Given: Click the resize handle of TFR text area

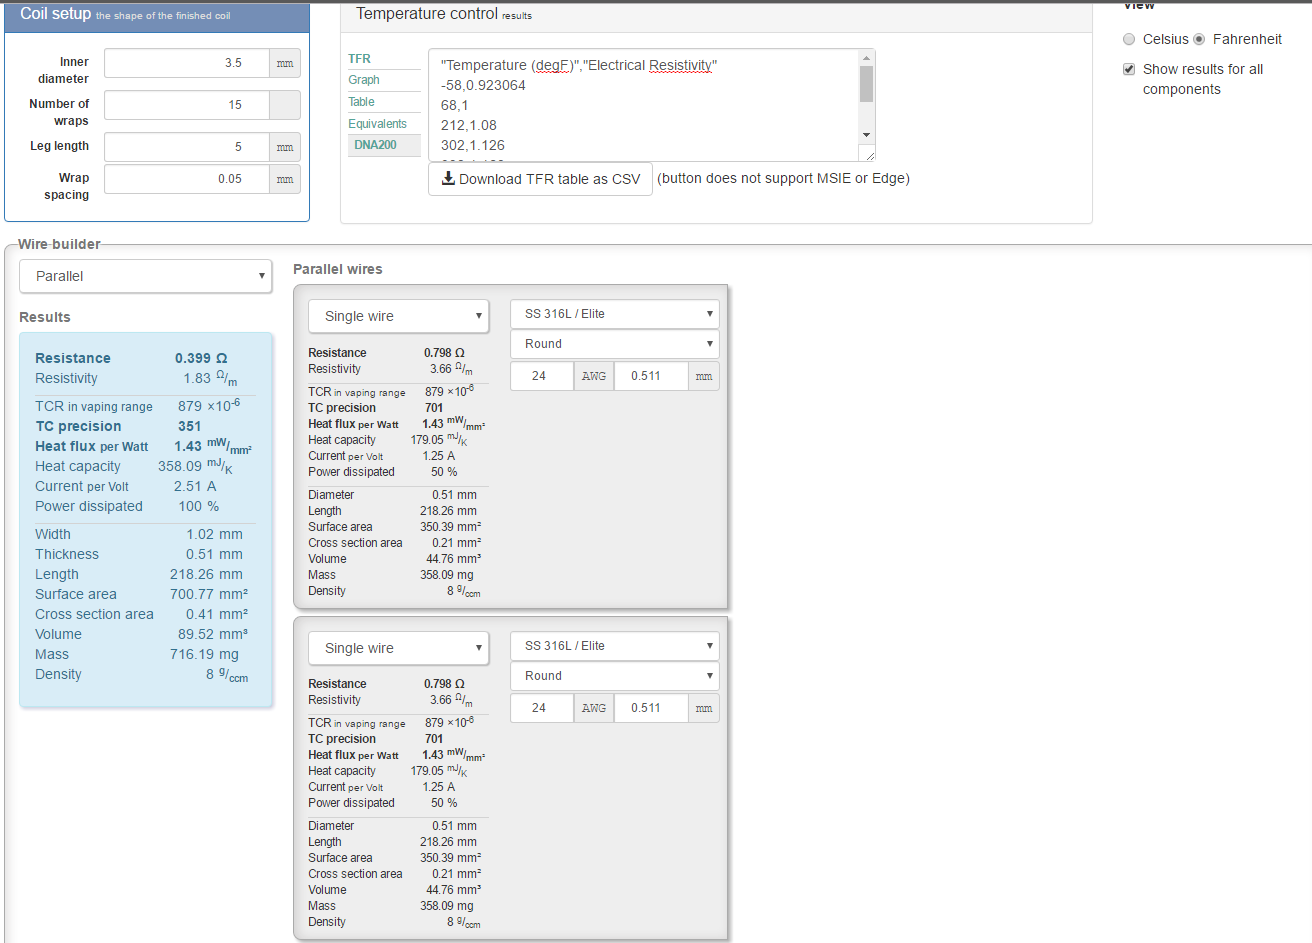Looking at the screenshot, I should pos(869,155).
